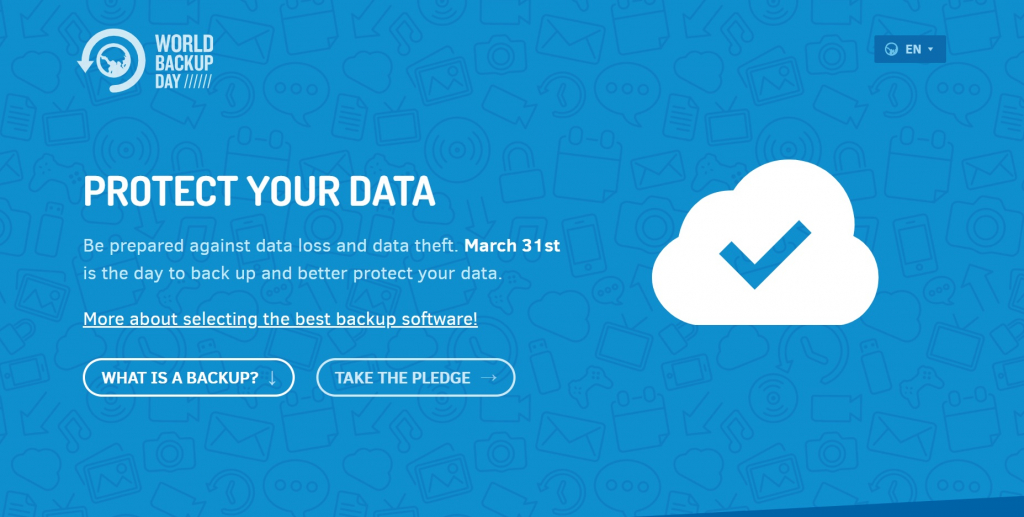This screenshot has width=1024, height=517.
Task: Open the EN language dropdown
Action: pos(909,49)
